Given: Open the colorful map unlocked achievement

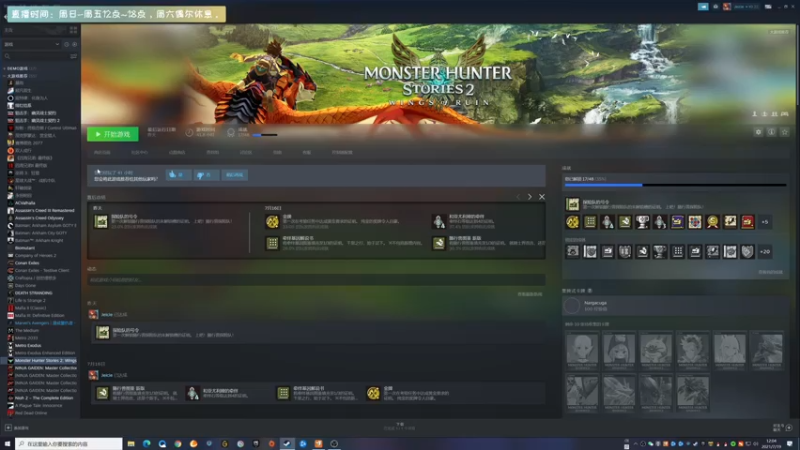Looking at the screenshot, I should click(x=695, y=222).
